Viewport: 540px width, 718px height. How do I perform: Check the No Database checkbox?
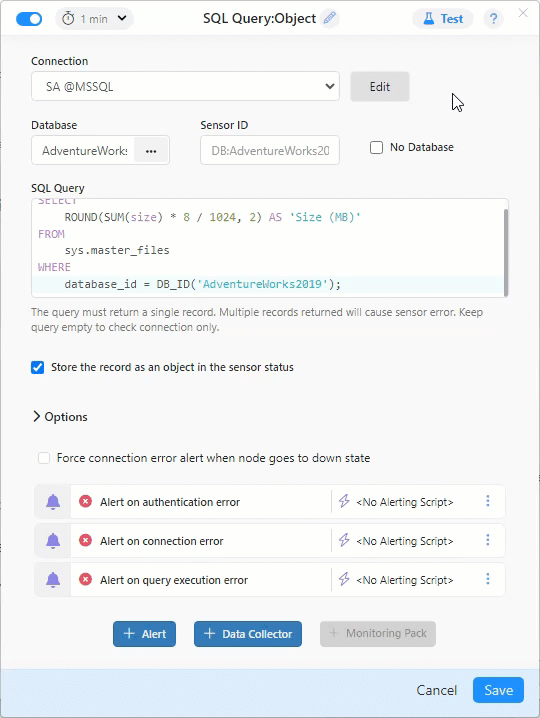[x=376, y=147]
